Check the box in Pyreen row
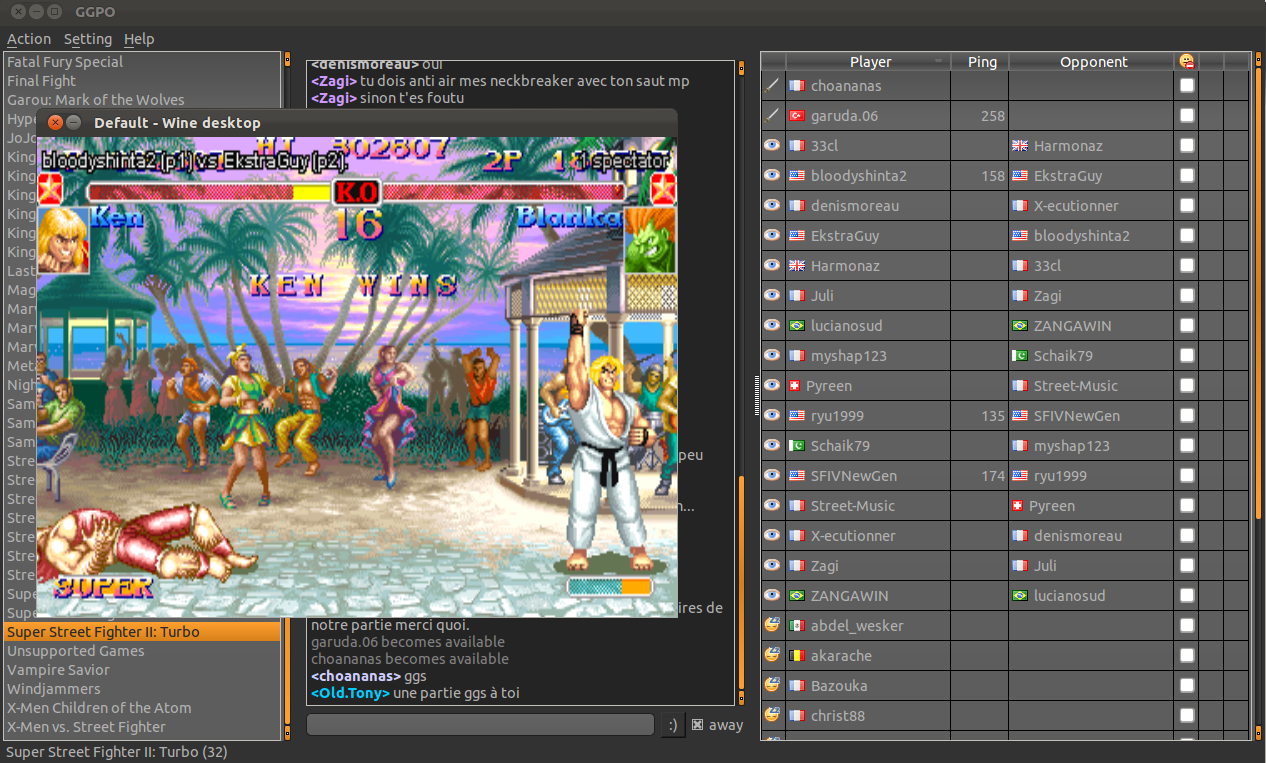 tap(1186, 386)
